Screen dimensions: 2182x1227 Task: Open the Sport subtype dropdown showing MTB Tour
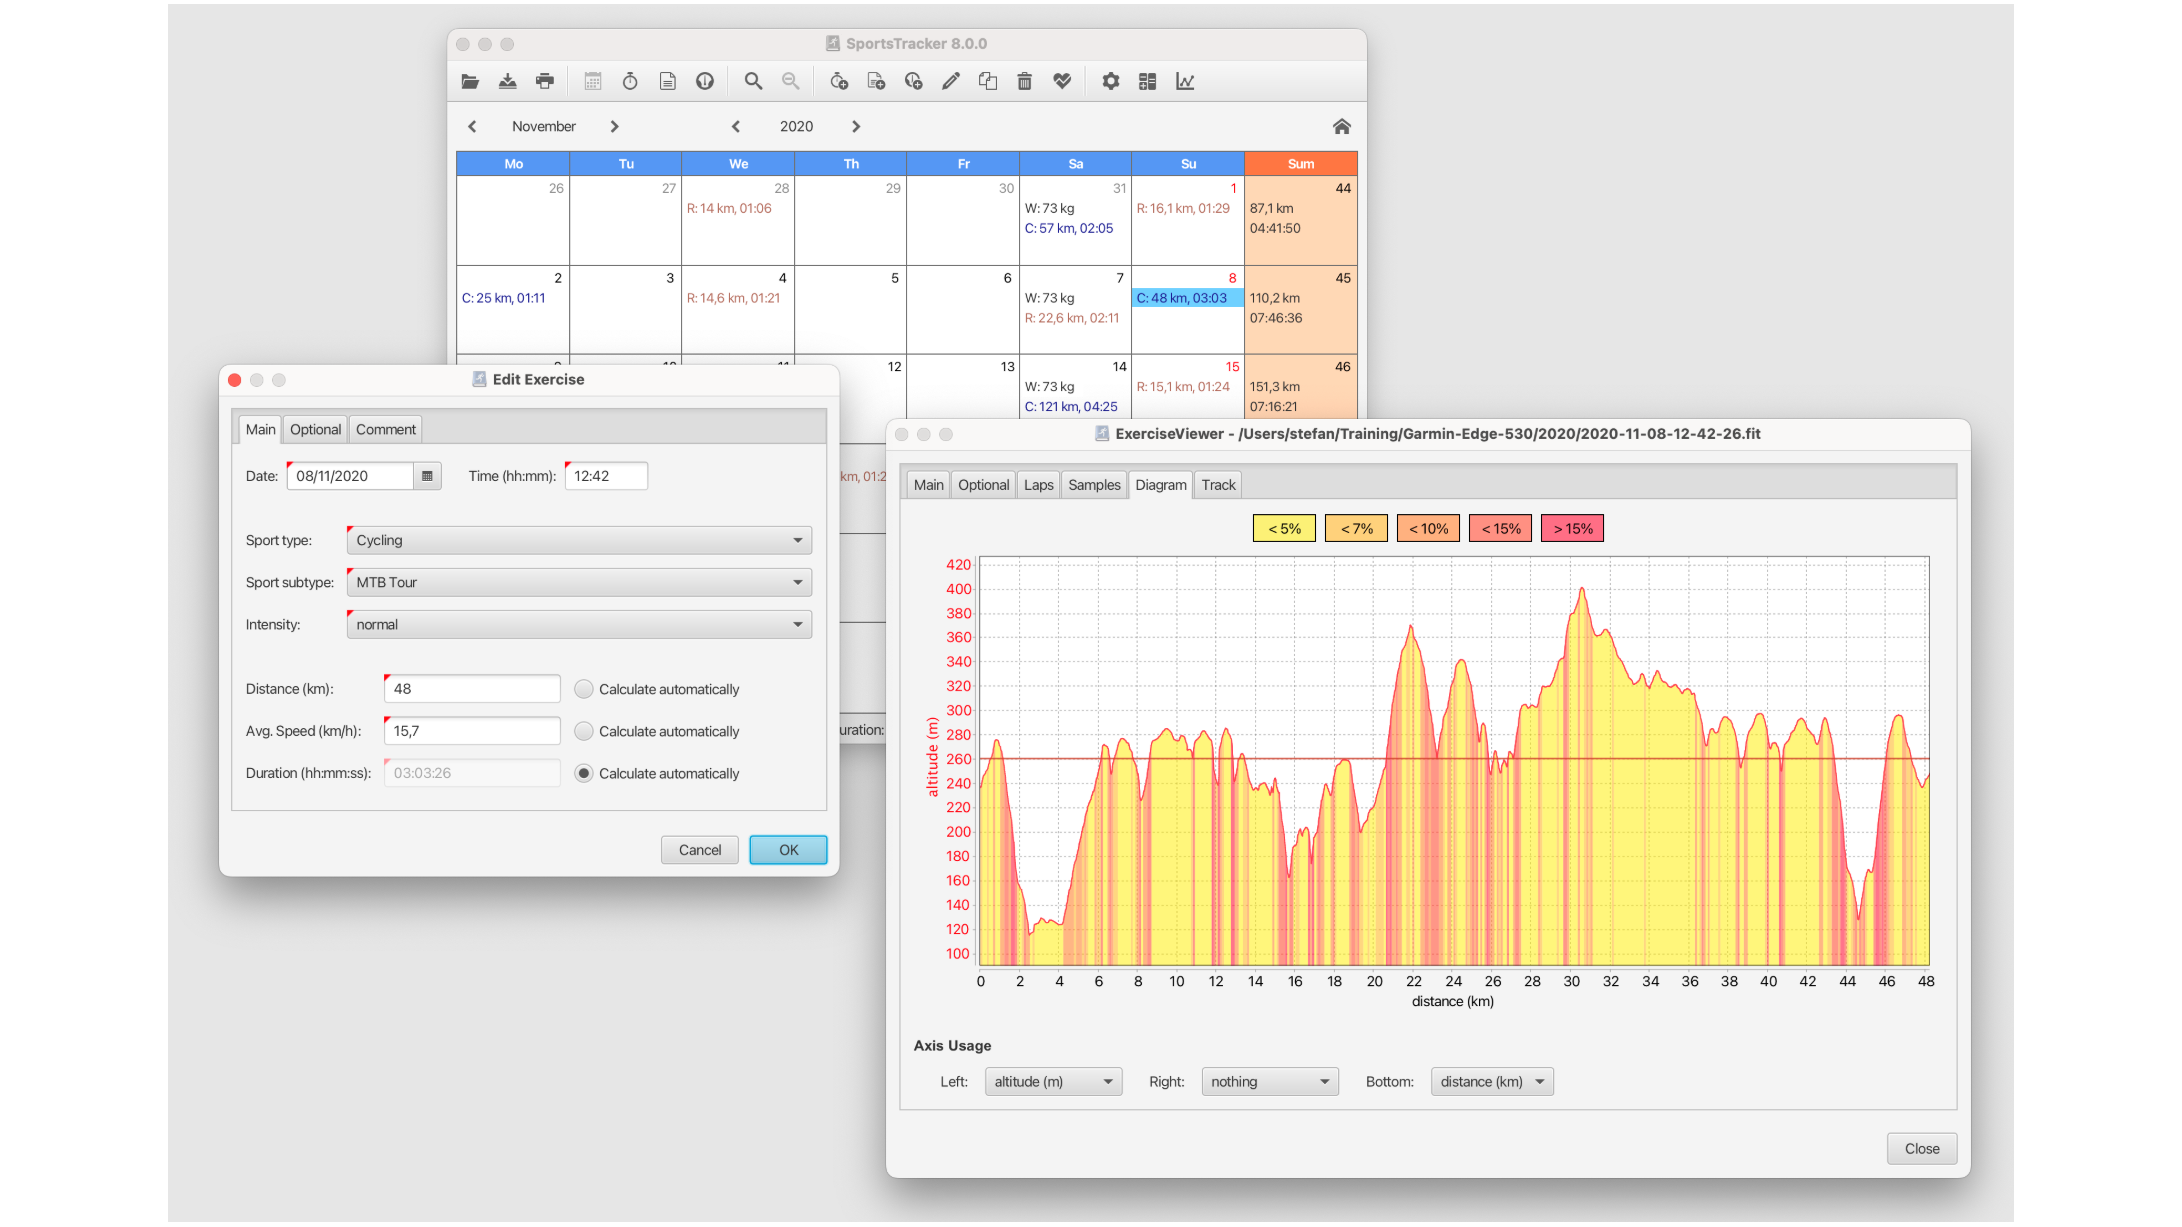point(579,582)
